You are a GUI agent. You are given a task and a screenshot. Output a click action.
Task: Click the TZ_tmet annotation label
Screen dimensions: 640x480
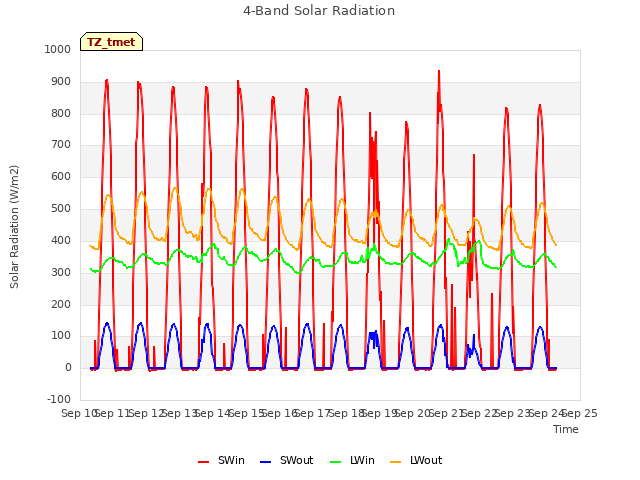[x=111, y=42]
